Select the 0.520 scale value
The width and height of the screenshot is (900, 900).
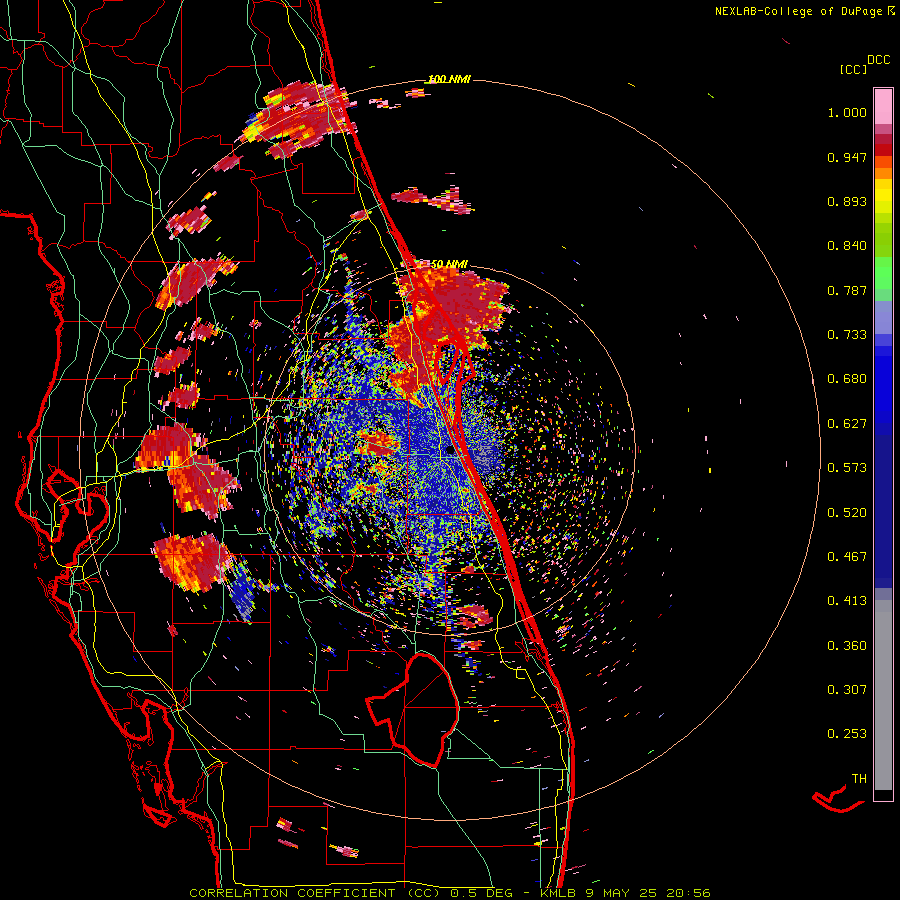pyautogui.click(x=847, y=513)
